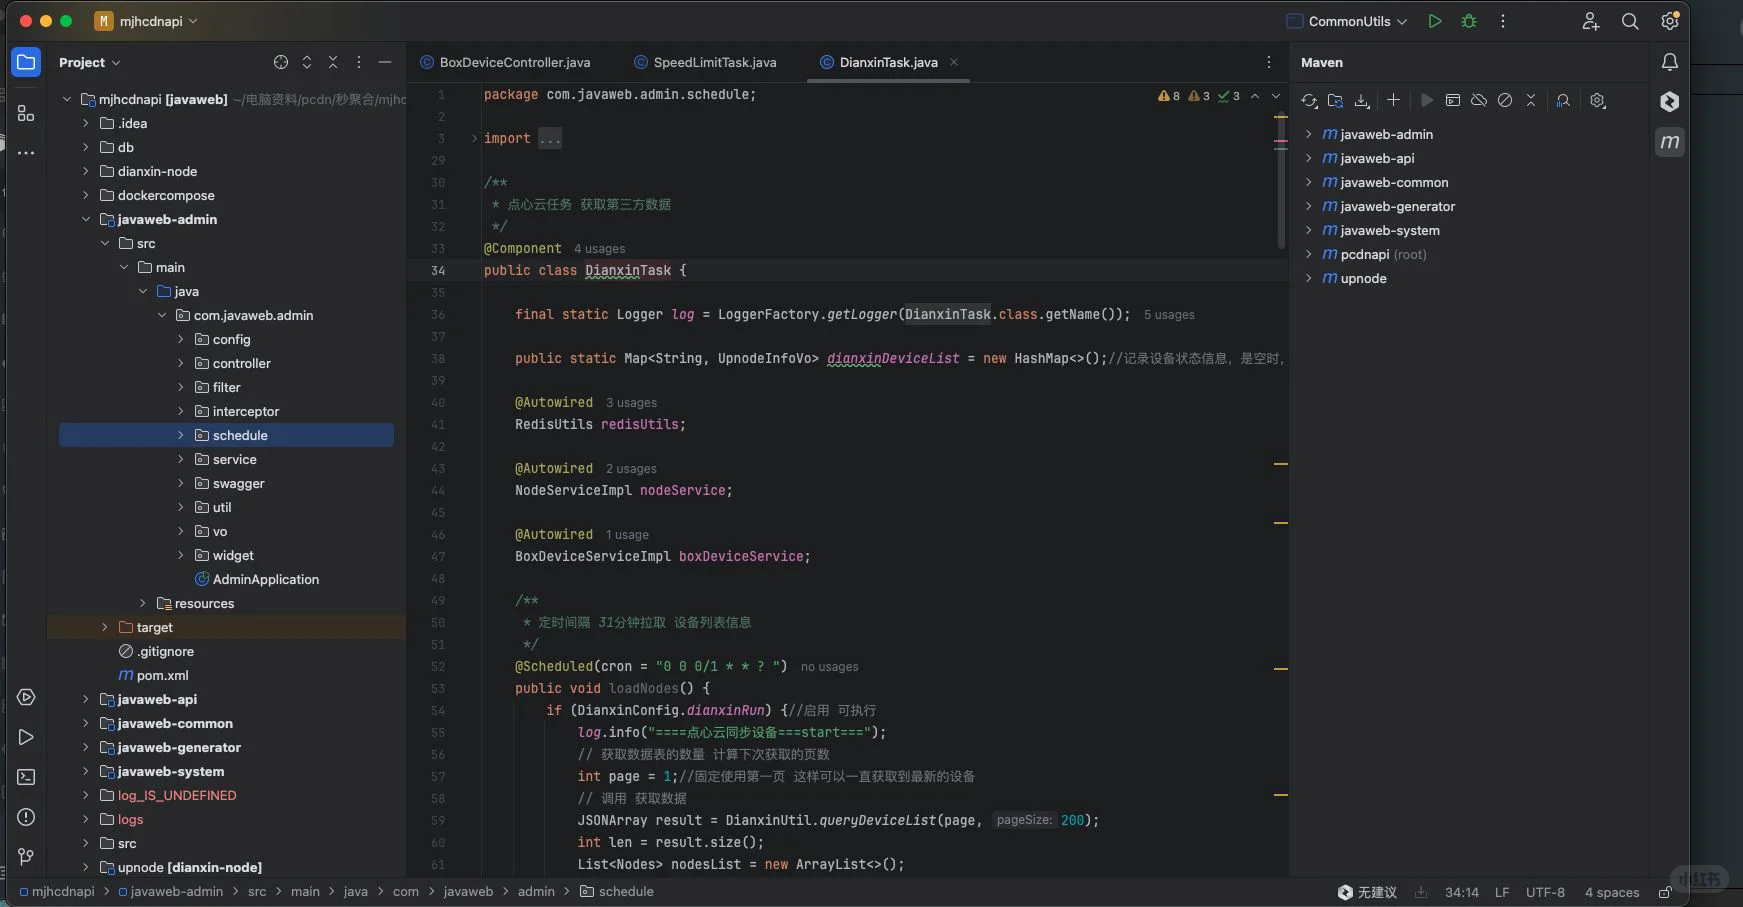The height and width of the screenshot is (907, 1743).
Task: Debug the CommonUtils configuration
Action: tap(1469, 21)
